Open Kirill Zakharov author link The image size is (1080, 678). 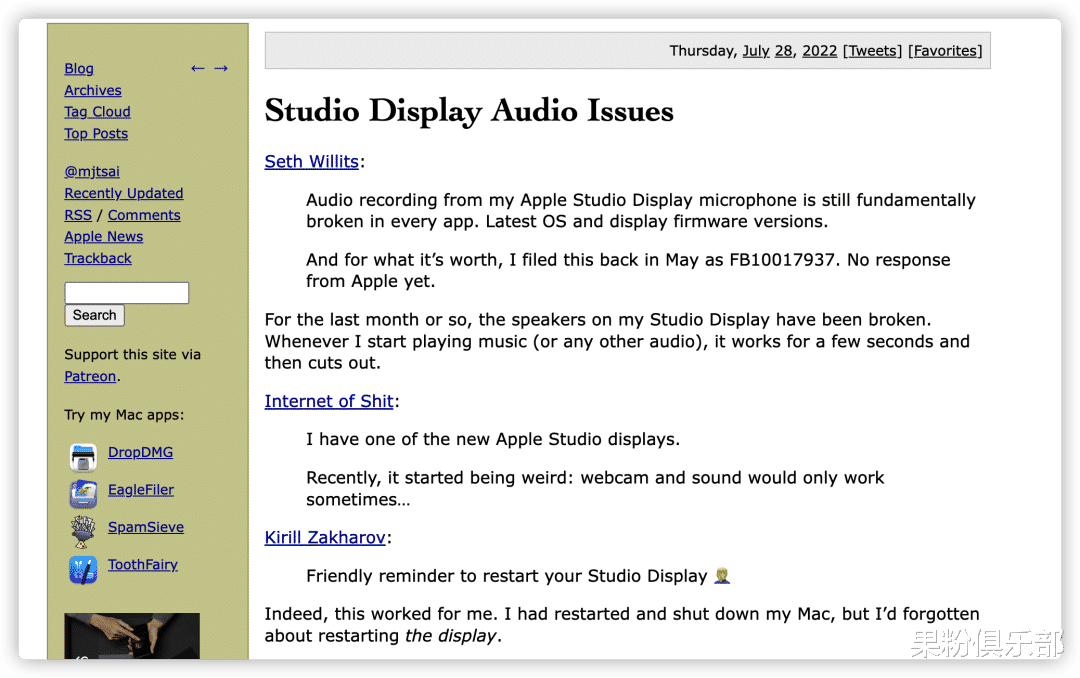coord(325,537)
